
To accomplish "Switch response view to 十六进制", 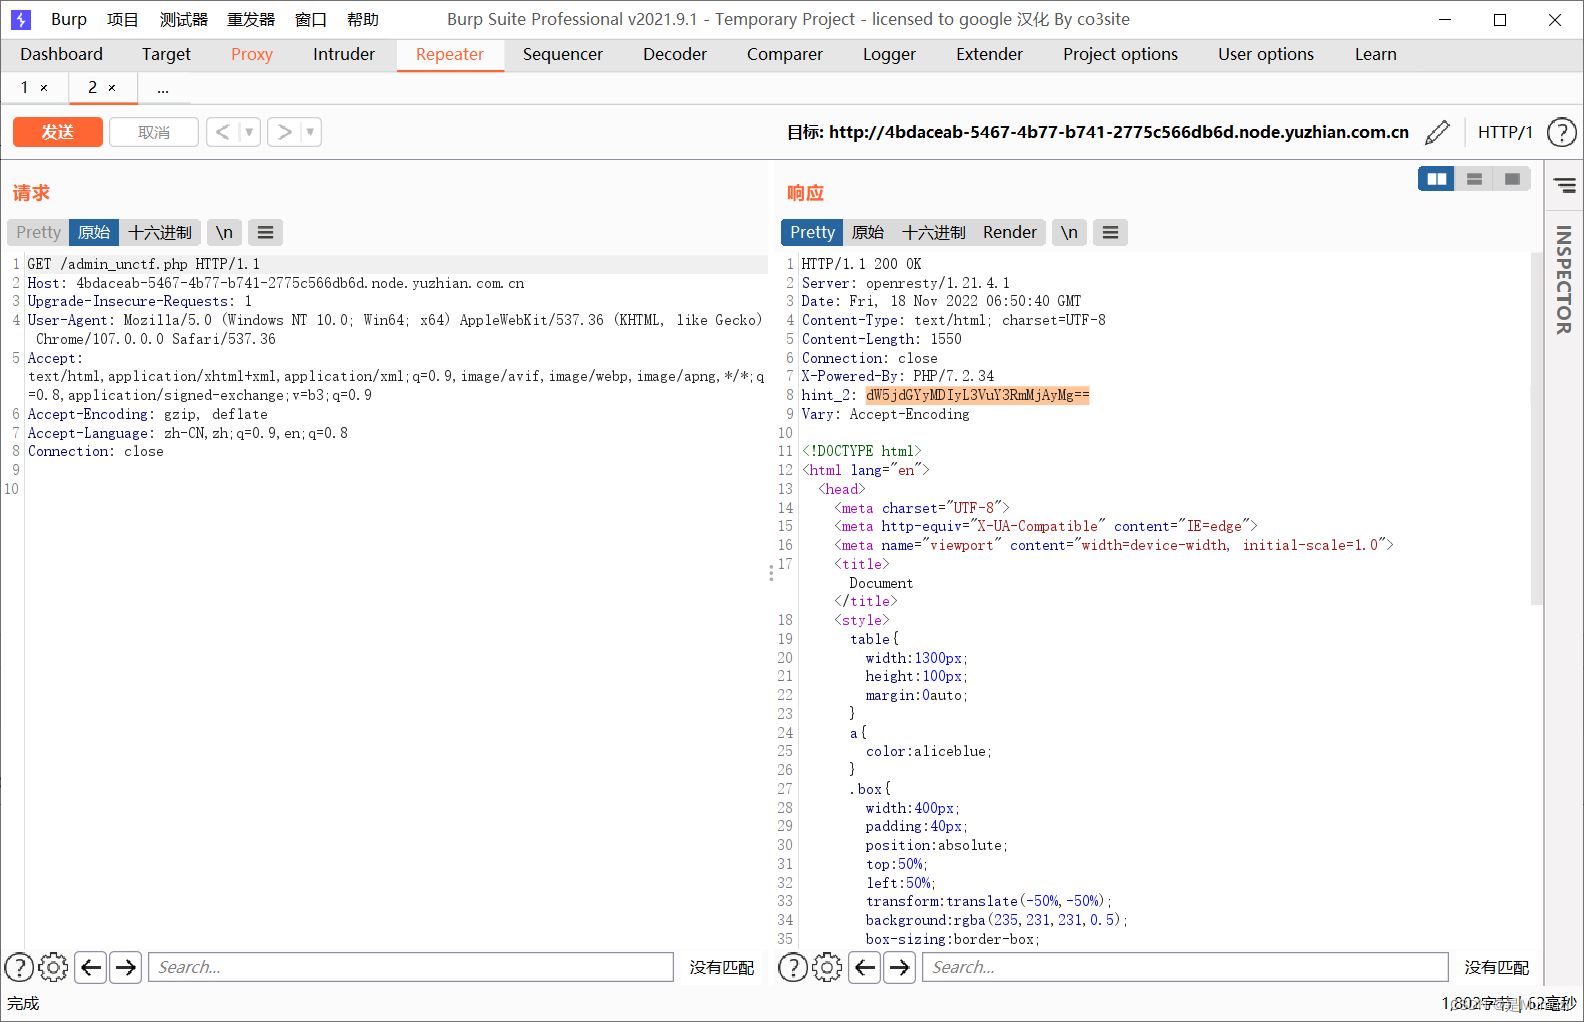I will (934, 232).
